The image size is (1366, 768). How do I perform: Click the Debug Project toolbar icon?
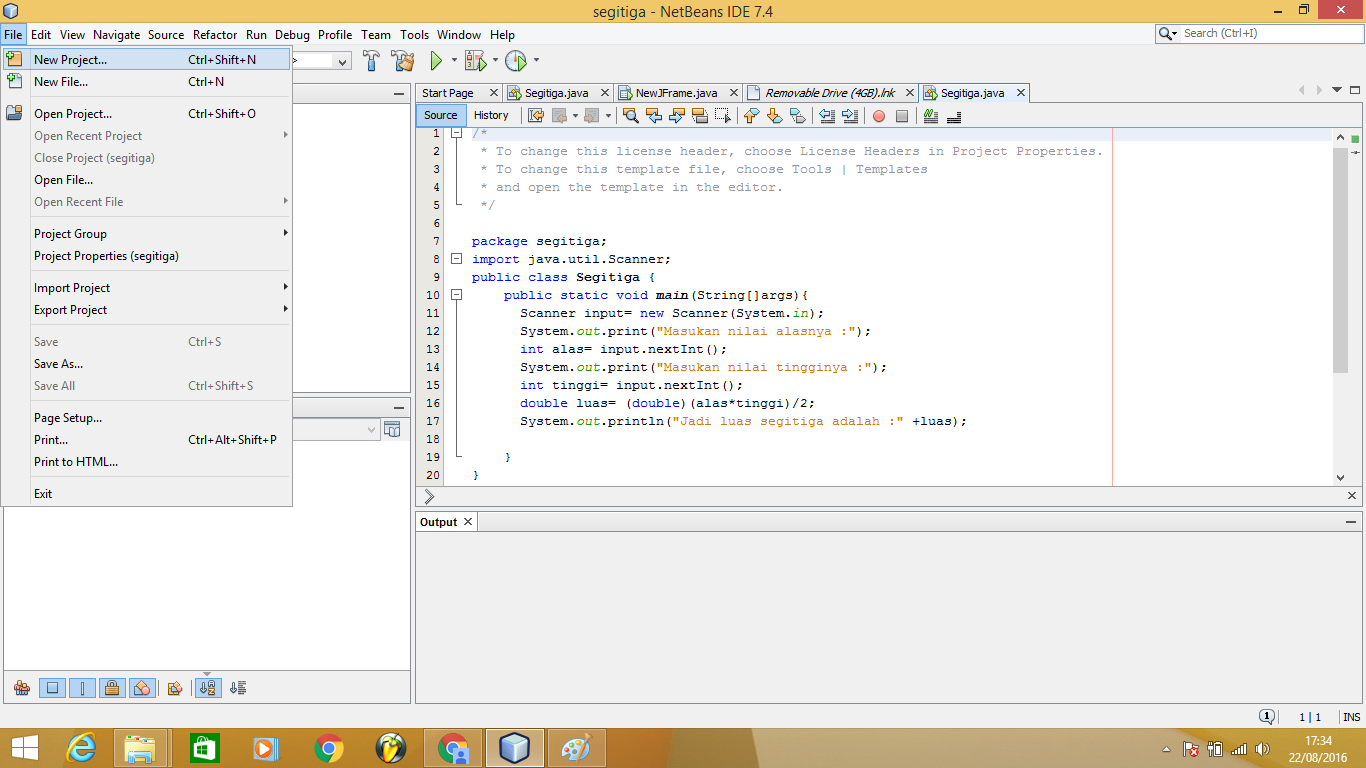tap(475, 61)
